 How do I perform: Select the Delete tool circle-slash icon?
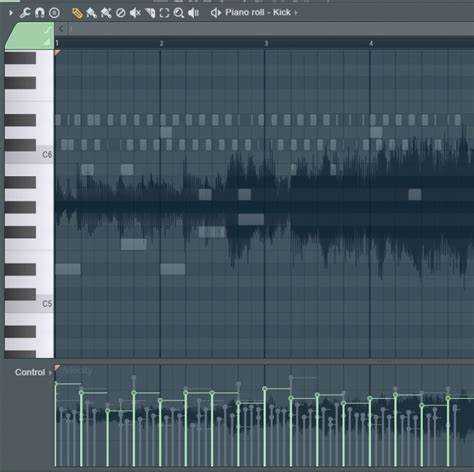(x=120, y=13)
